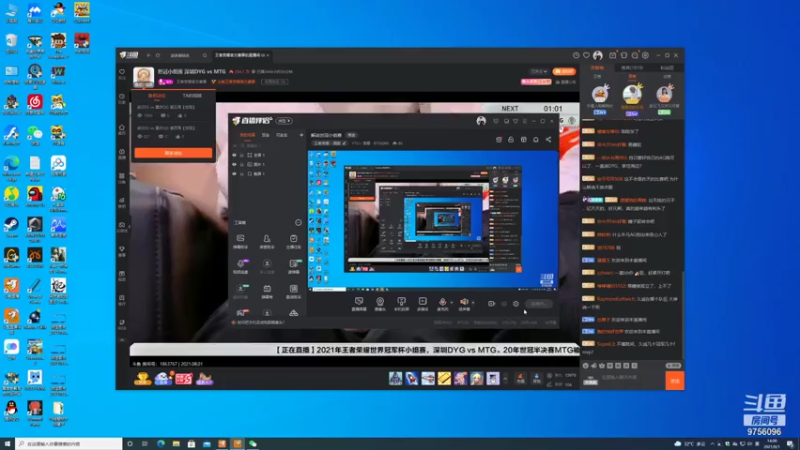Open the Steam desktop shortcut
800x450 pixels.
click(11, 227)
